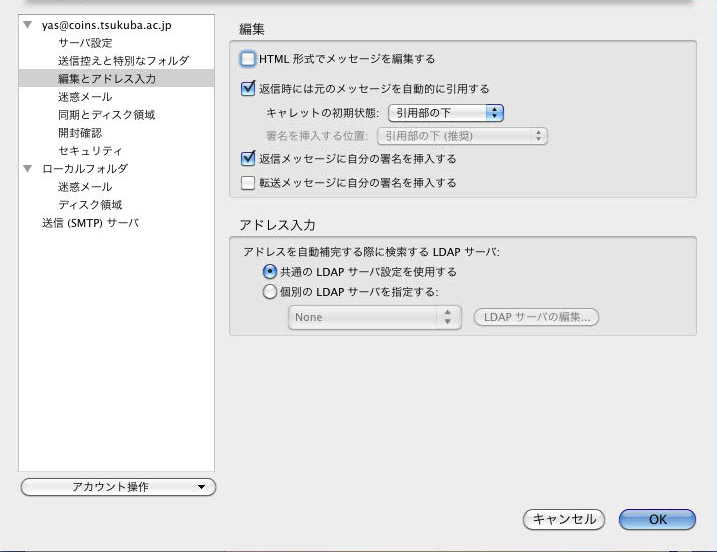
Task: Collapse the yas@coins.tsukuba.ac.jp account tree
Action: click(28, 25)
